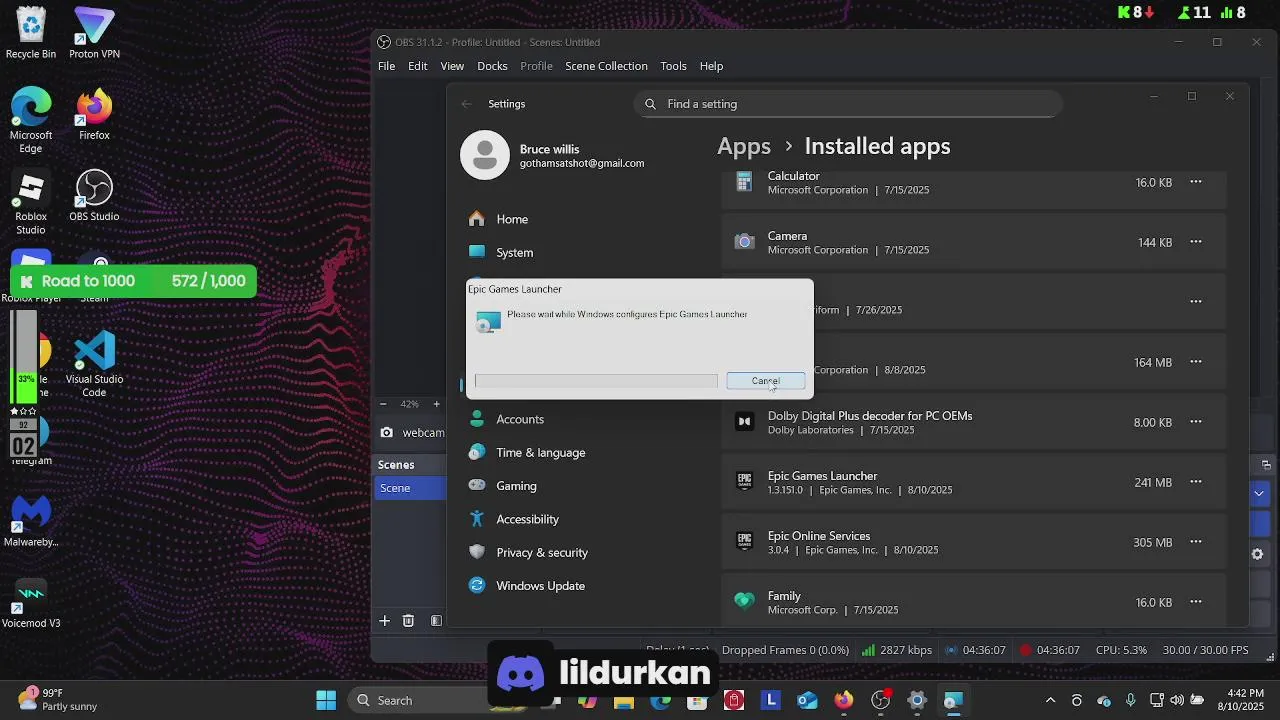Cancel the Epic Games Launcher configuration dialog
Viewport: 1280px width, 720px height.
[765, 381]
